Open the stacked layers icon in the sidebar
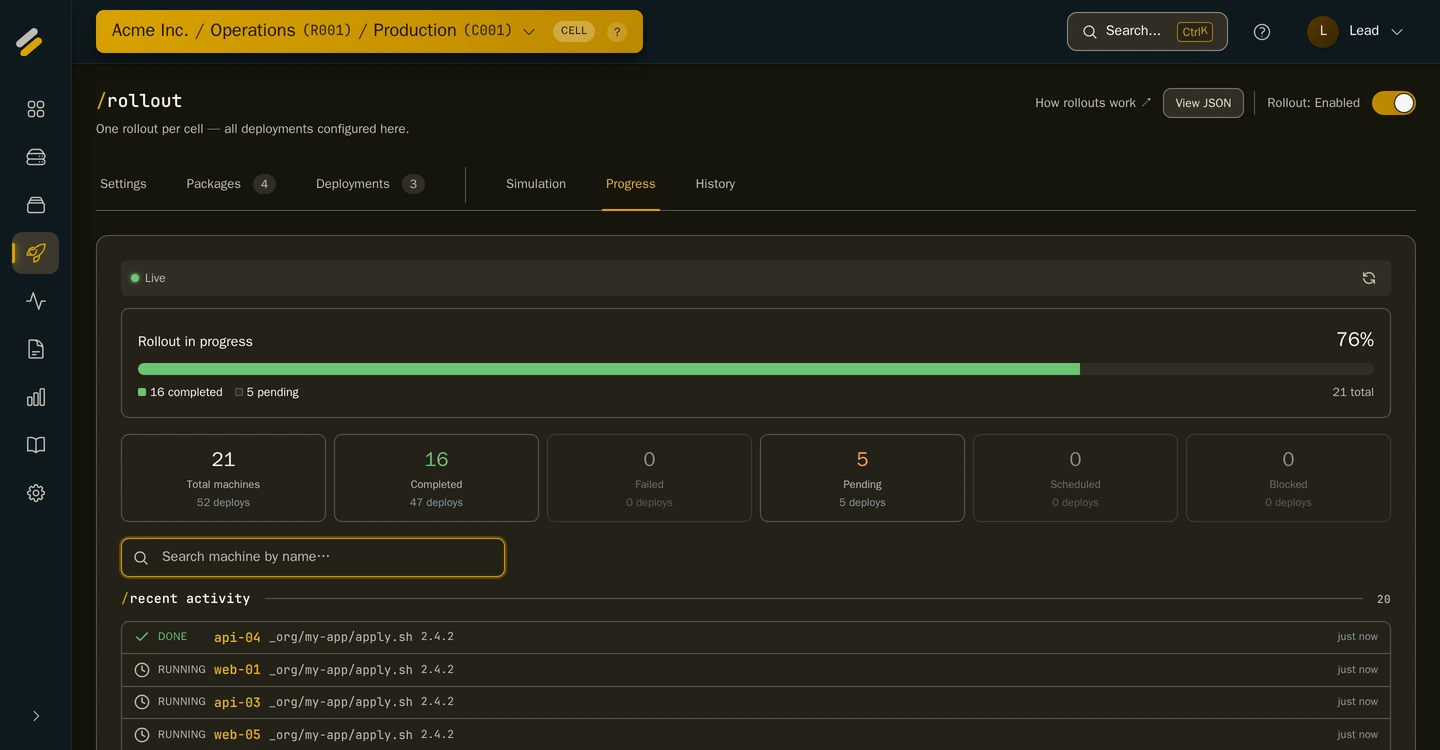Viewport: 1440px width, 750px height. 36,205
